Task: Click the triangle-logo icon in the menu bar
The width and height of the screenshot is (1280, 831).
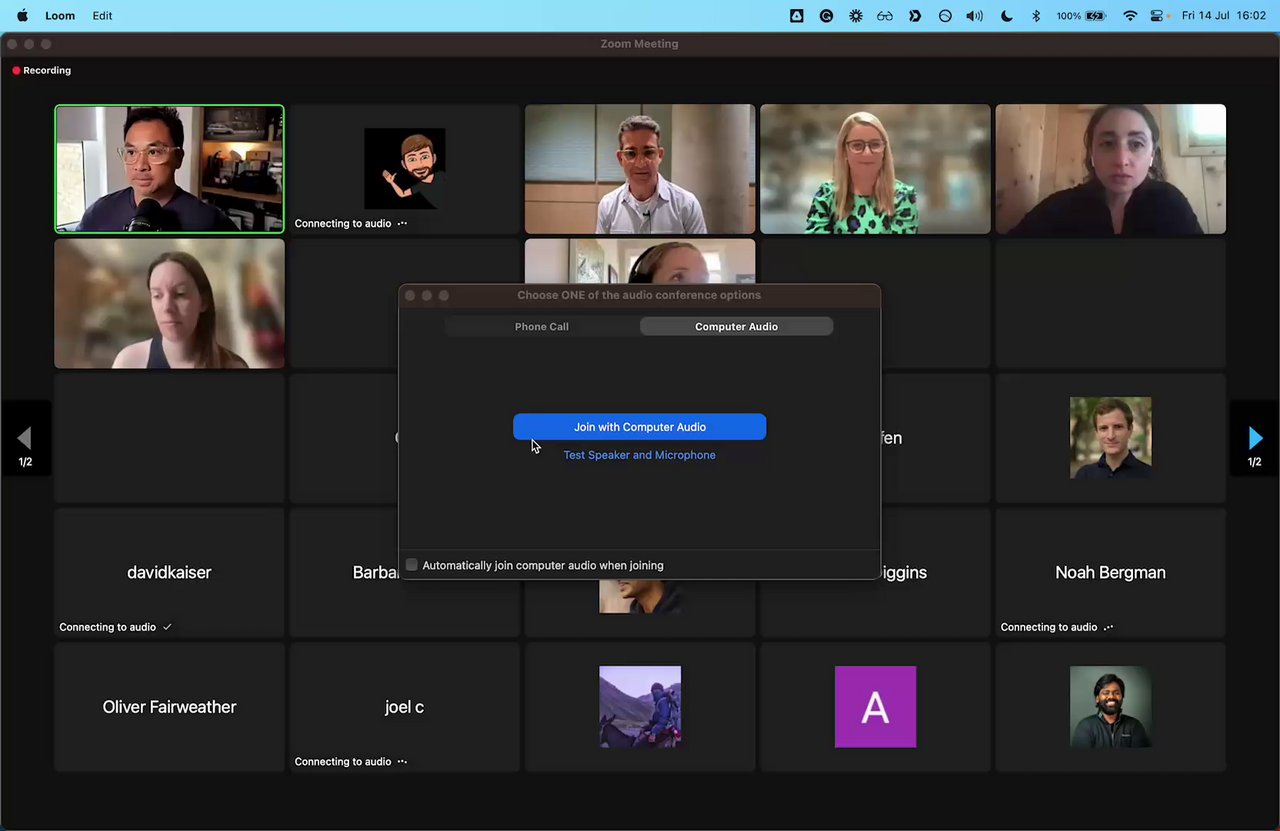Action: (x=796, y=16)
